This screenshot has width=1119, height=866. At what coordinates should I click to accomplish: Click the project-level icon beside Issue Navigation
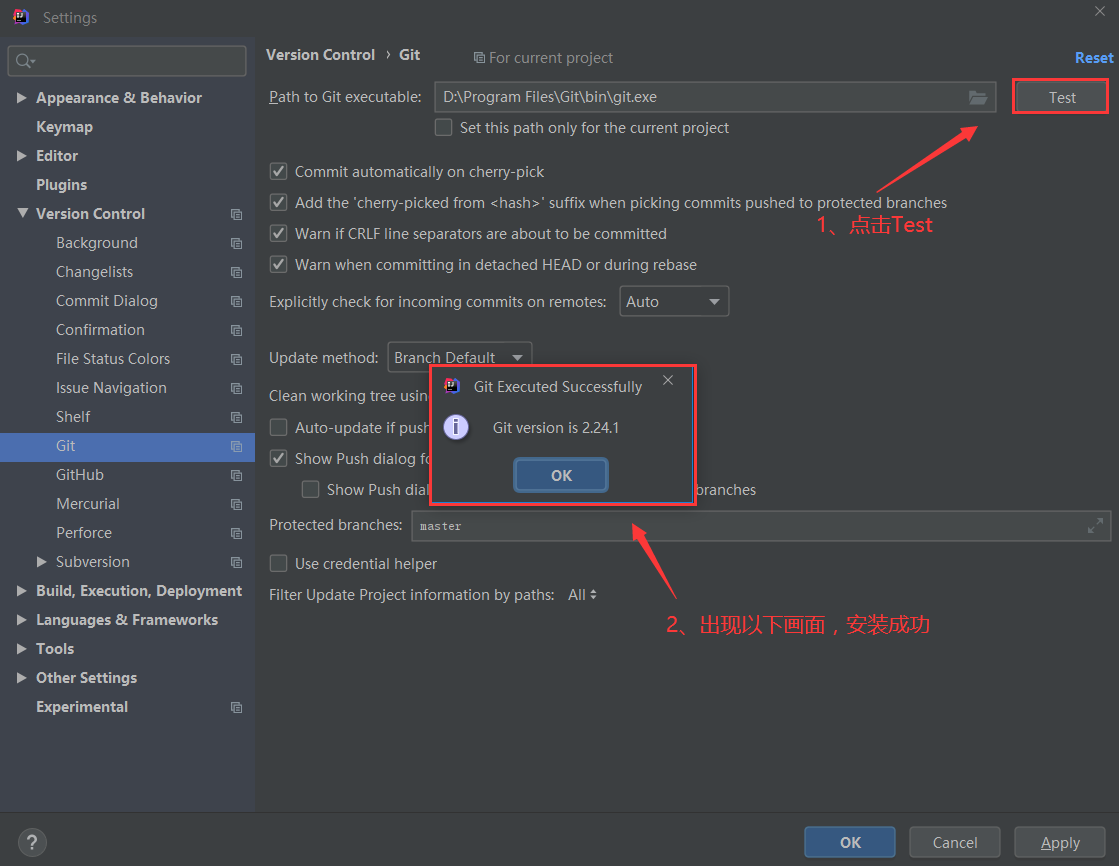pyautogui.click(x=236, y=388)
